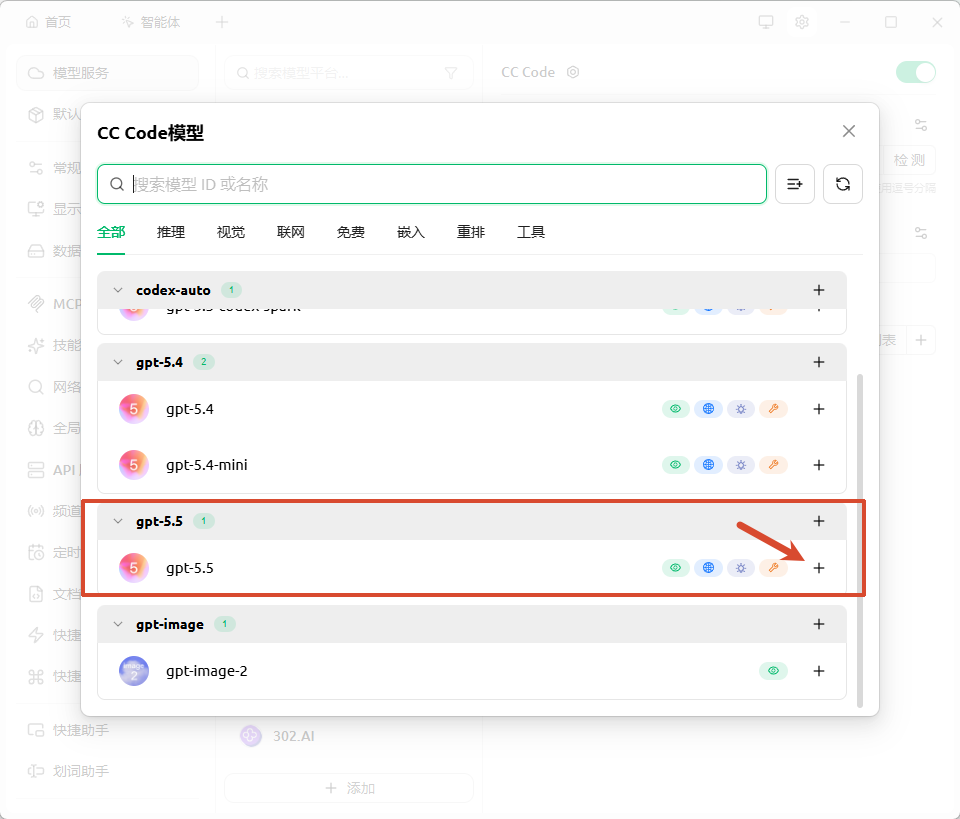Viewport: 960px width, 819px height.
Task: Focus the 搜索模型 ID 或名称 search field
Action: point(432,184)
